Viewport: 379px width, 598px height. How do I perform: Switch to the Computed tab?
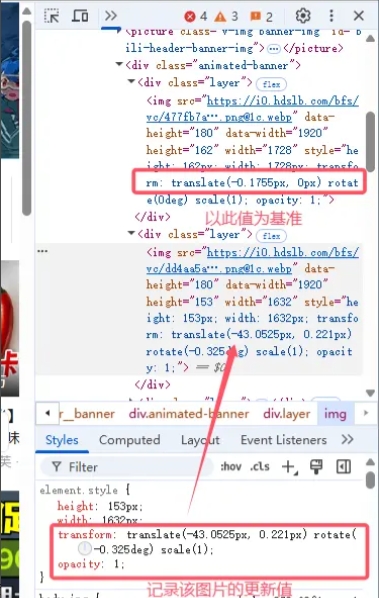point(130,440)
